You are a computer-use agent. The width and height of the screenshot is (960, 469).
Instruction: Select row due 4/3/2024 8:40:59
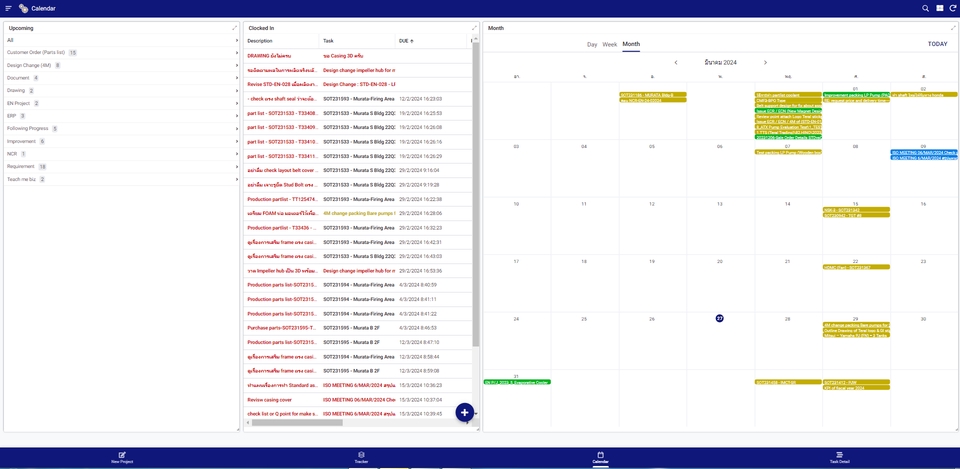(358, 285)
